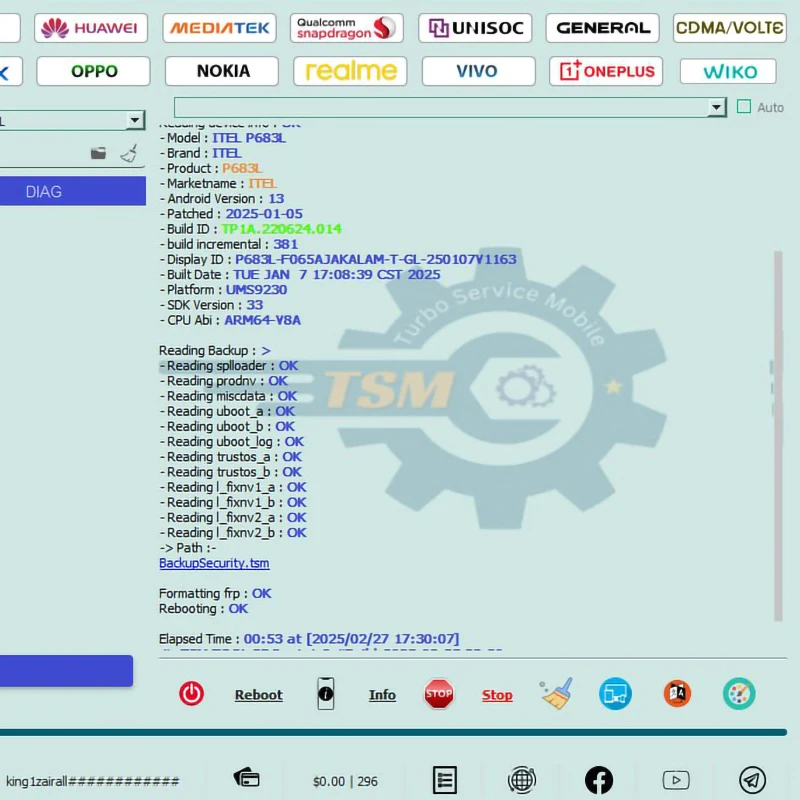Click the Reboot label
Viewport: 800px width, 800px height.
[x=259, y=695]
